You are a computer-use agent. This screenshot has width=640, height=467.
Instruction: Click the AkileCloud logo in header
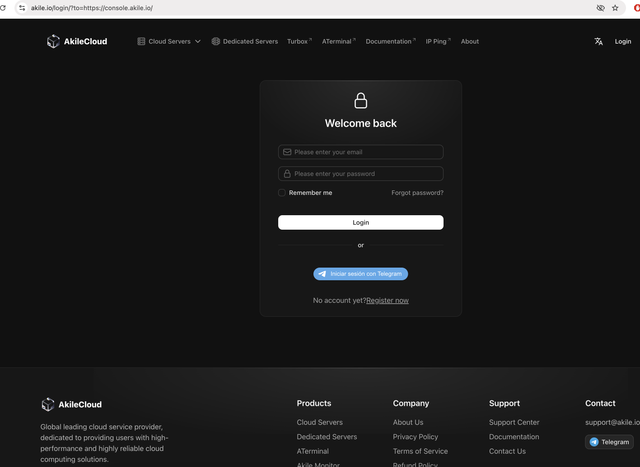coord(77,41)
